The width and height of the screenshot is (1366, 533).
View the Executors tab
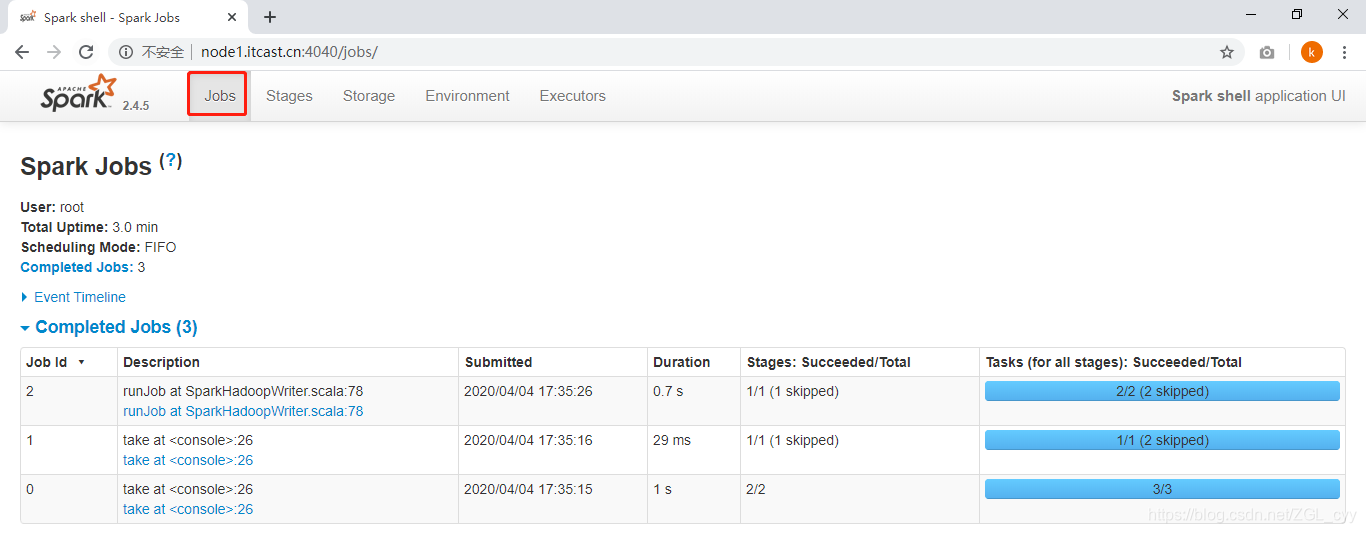572,96
